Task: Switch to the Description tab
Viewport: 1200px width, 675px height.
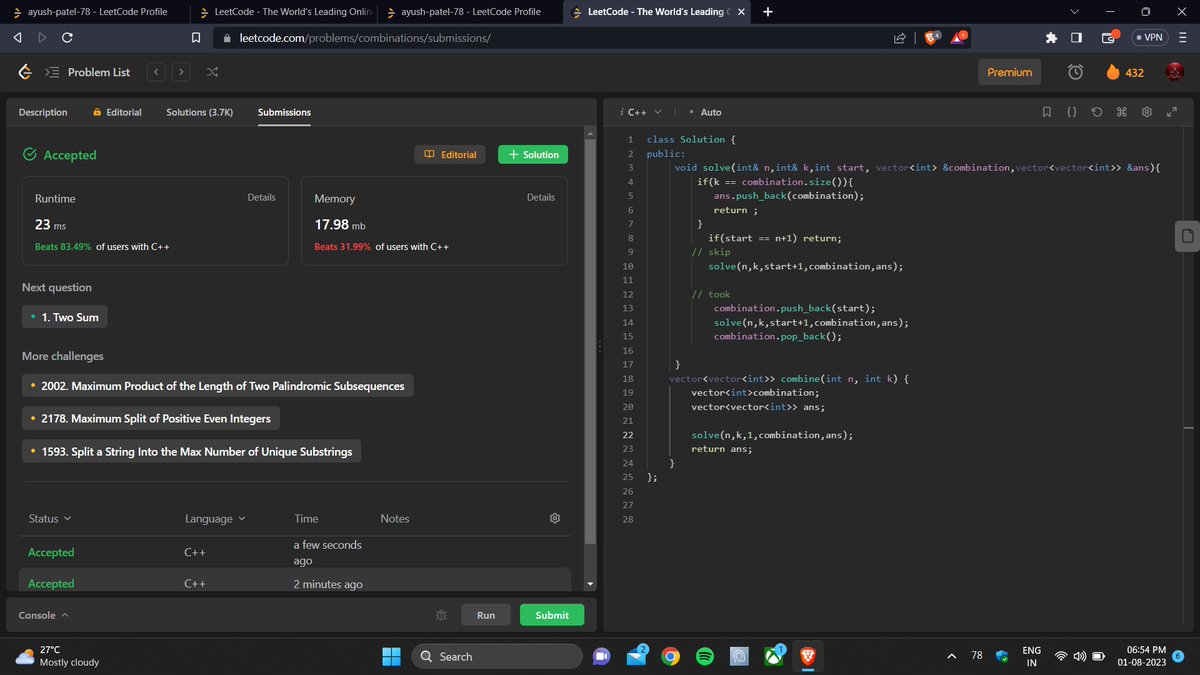Action: click(42, 112)
